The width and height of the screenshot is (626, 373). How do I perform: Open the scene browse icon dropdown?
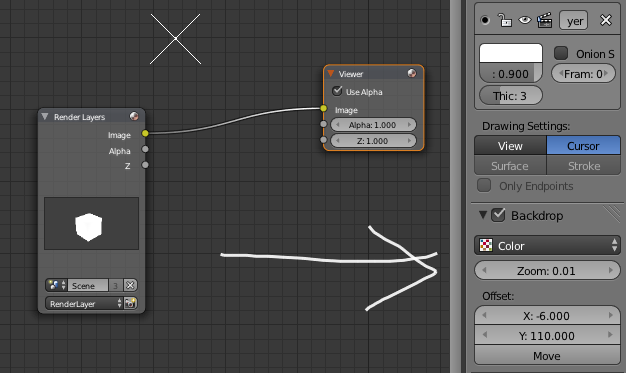coord(56,285)
